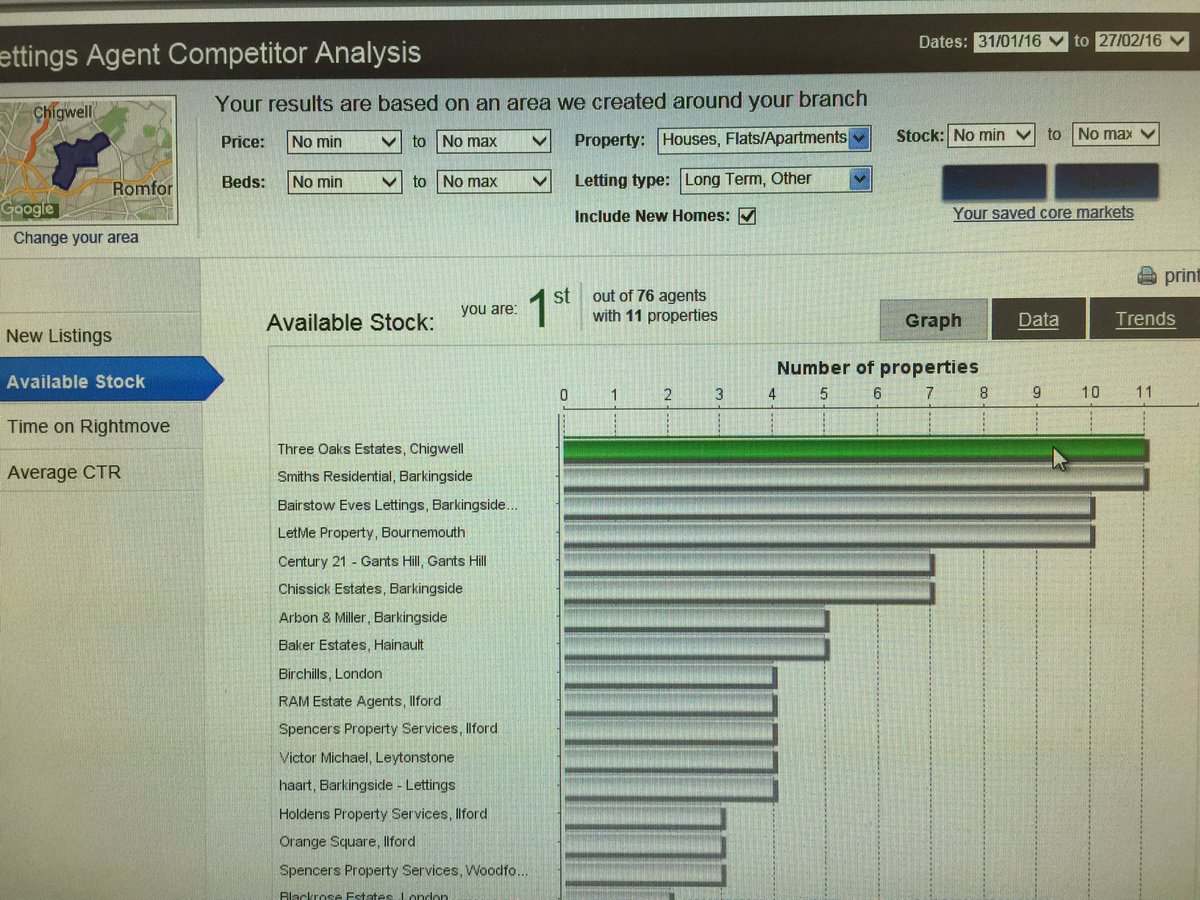Open the Stock maximum dropdown

click(1115, 134)
